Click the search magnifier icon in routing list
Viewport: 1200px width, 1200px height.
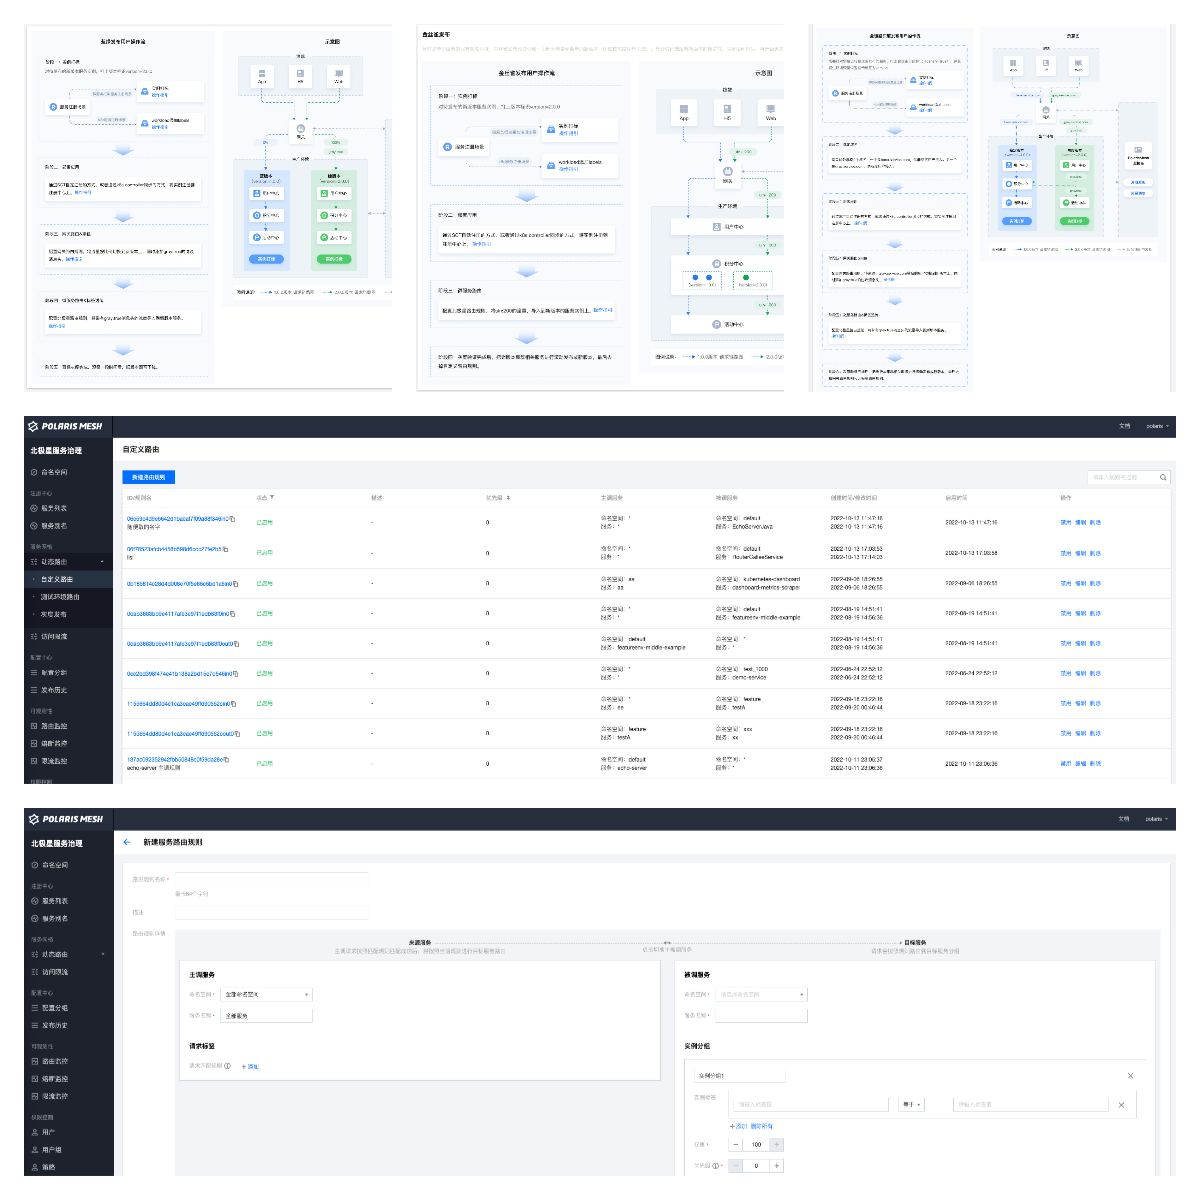[x=1163, y=478]
